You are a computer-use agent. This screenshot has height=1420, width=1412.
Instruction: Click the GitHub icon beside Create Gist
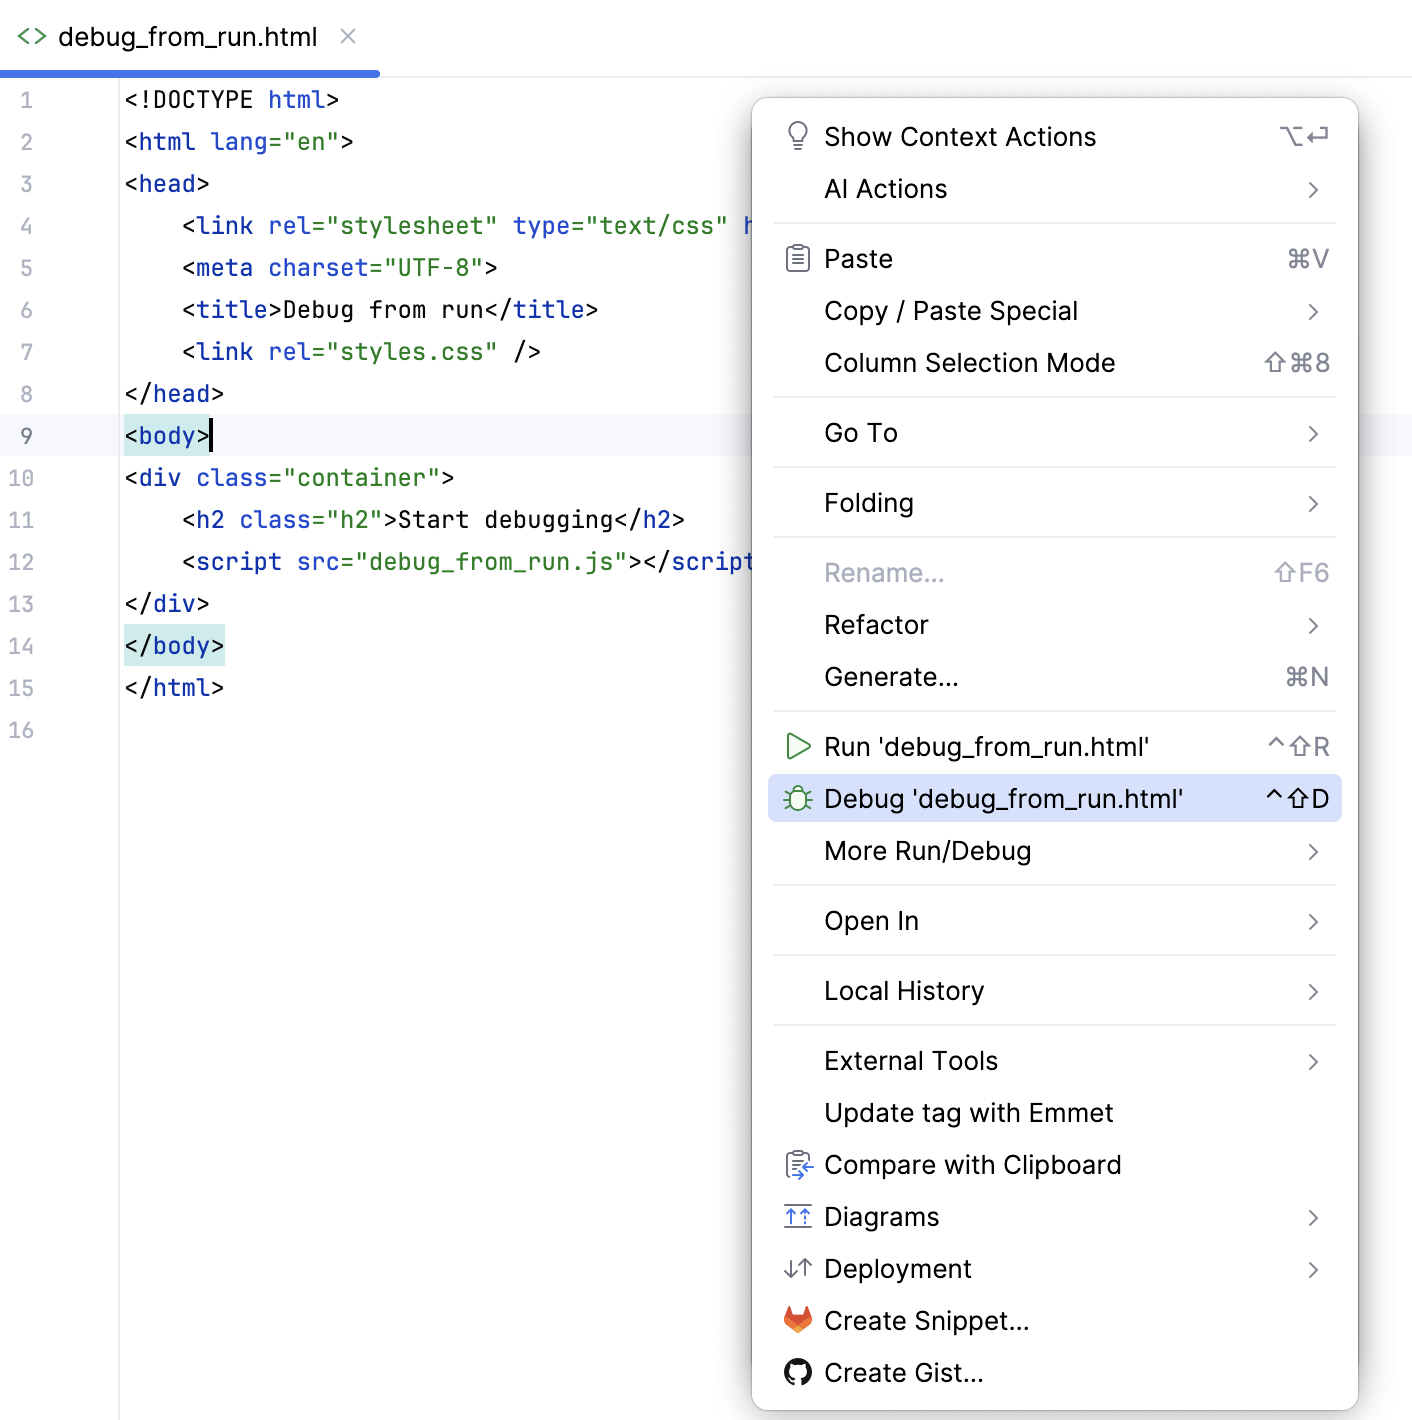[x=797, y=1372]
